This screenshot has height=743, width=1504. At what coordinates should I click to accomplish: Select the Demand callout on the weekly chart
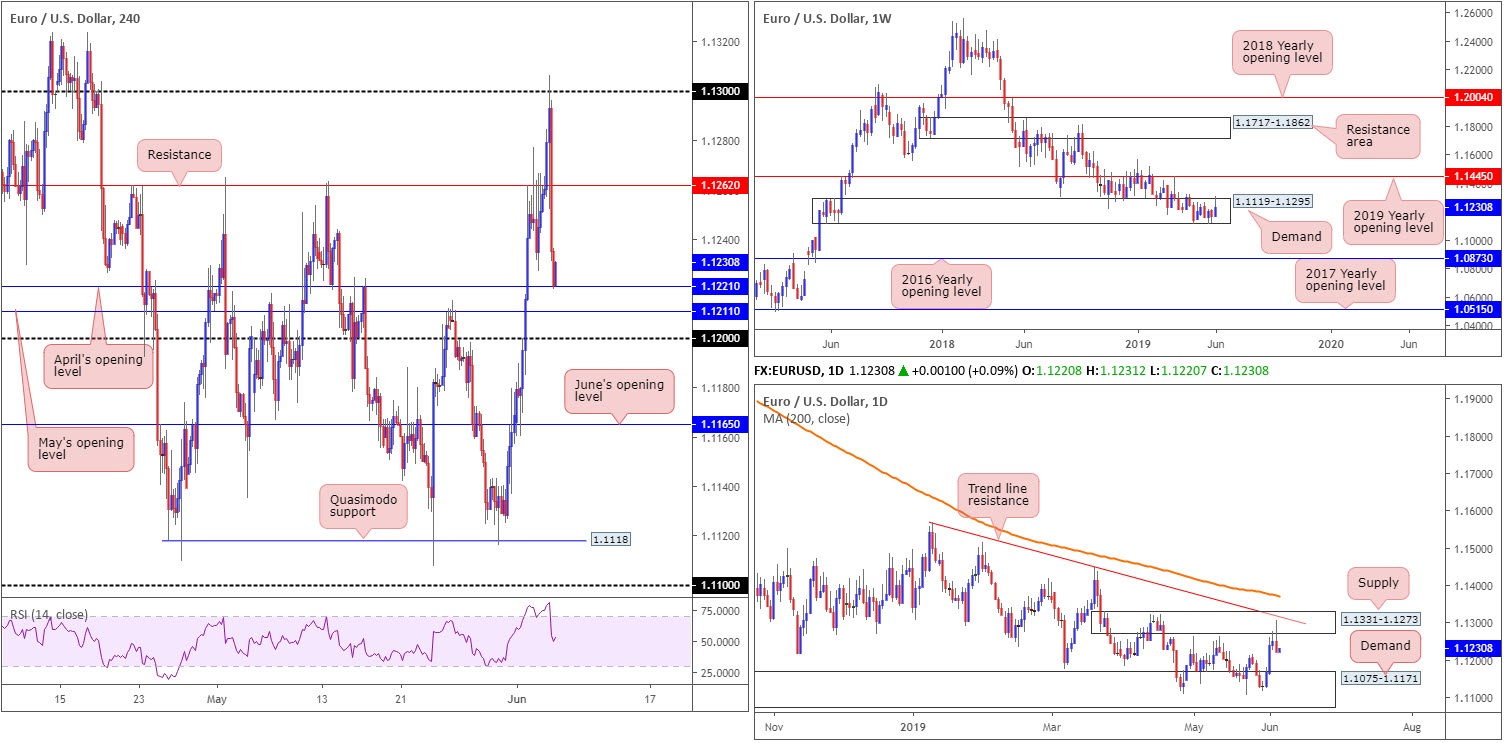[x=1298, y=237]
